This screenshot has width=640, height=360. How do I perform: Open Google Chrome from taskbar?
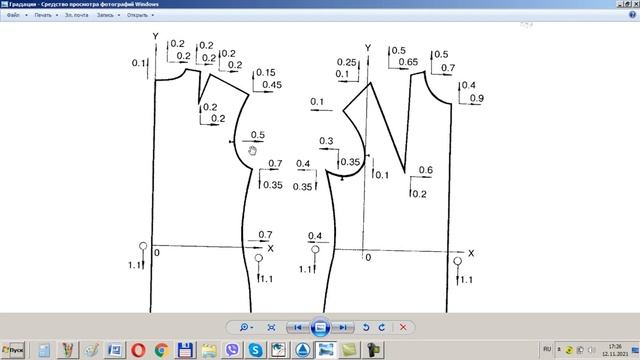click(162, 350)
